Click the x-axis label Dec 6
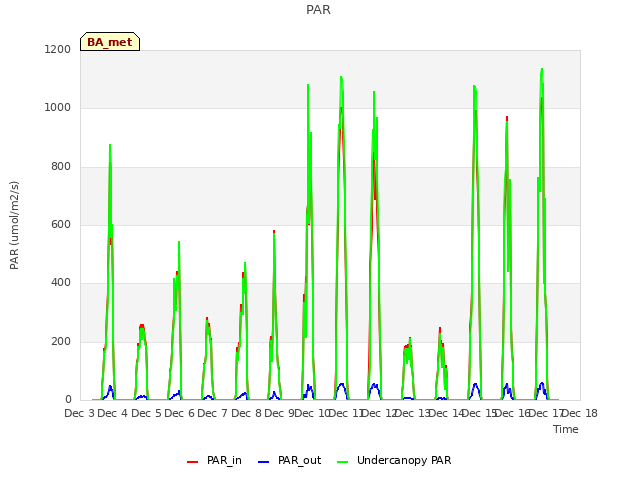This screenshot has width=640, height=480. 180,413
